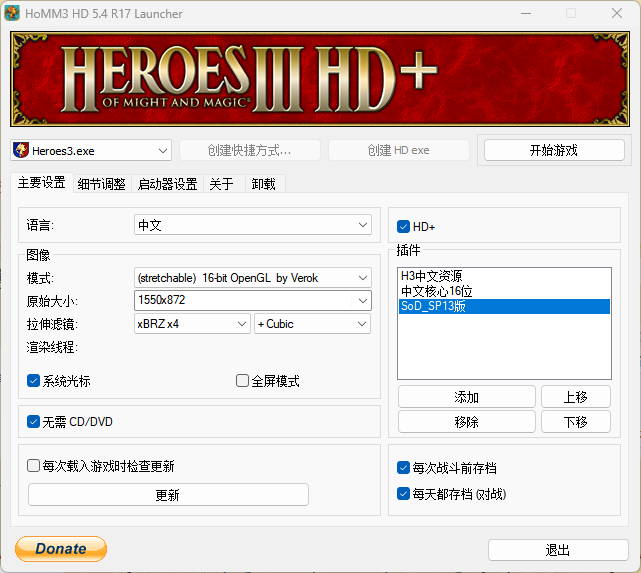Click the 创建快捷方式... button

[249, 150]
